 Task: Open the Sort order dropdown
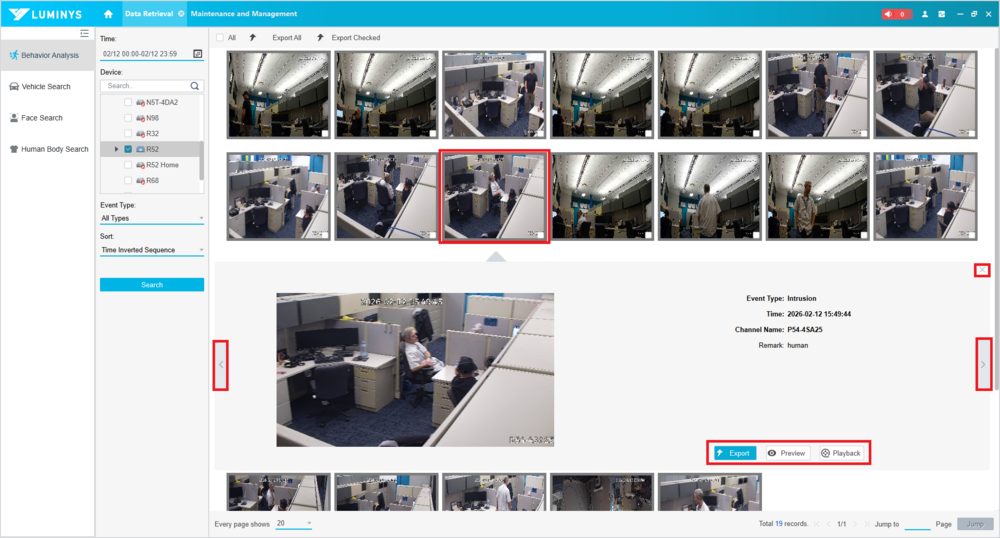pos(152,250)
